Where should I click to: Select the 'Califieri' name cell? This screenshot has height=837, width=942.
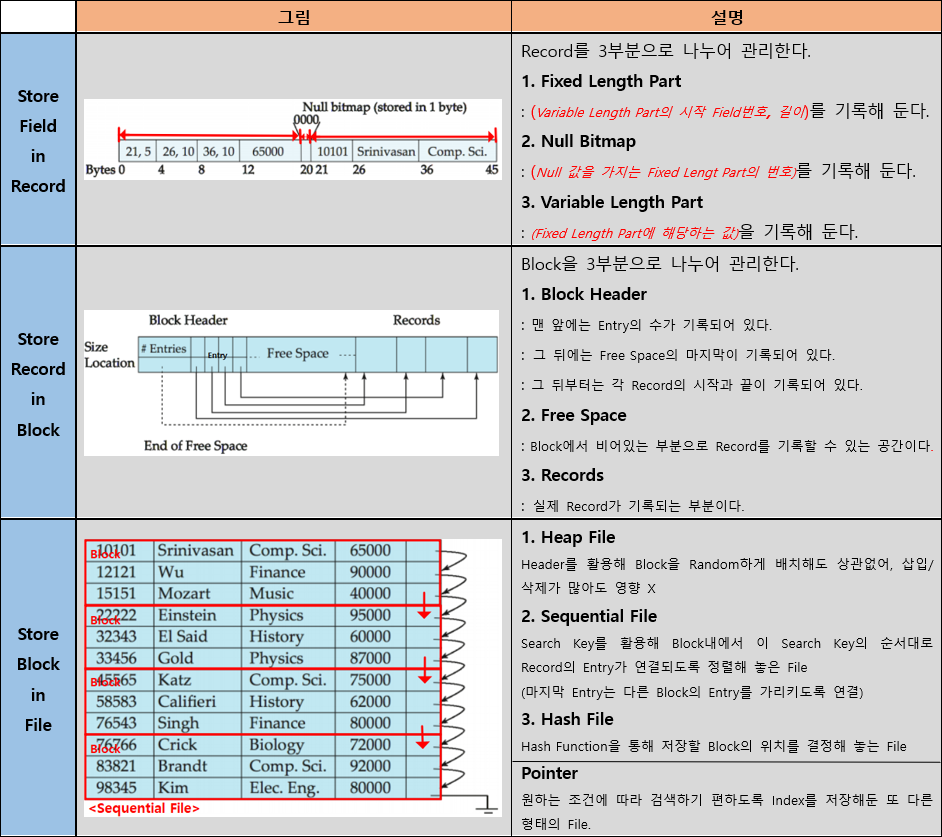coord(198,702)
